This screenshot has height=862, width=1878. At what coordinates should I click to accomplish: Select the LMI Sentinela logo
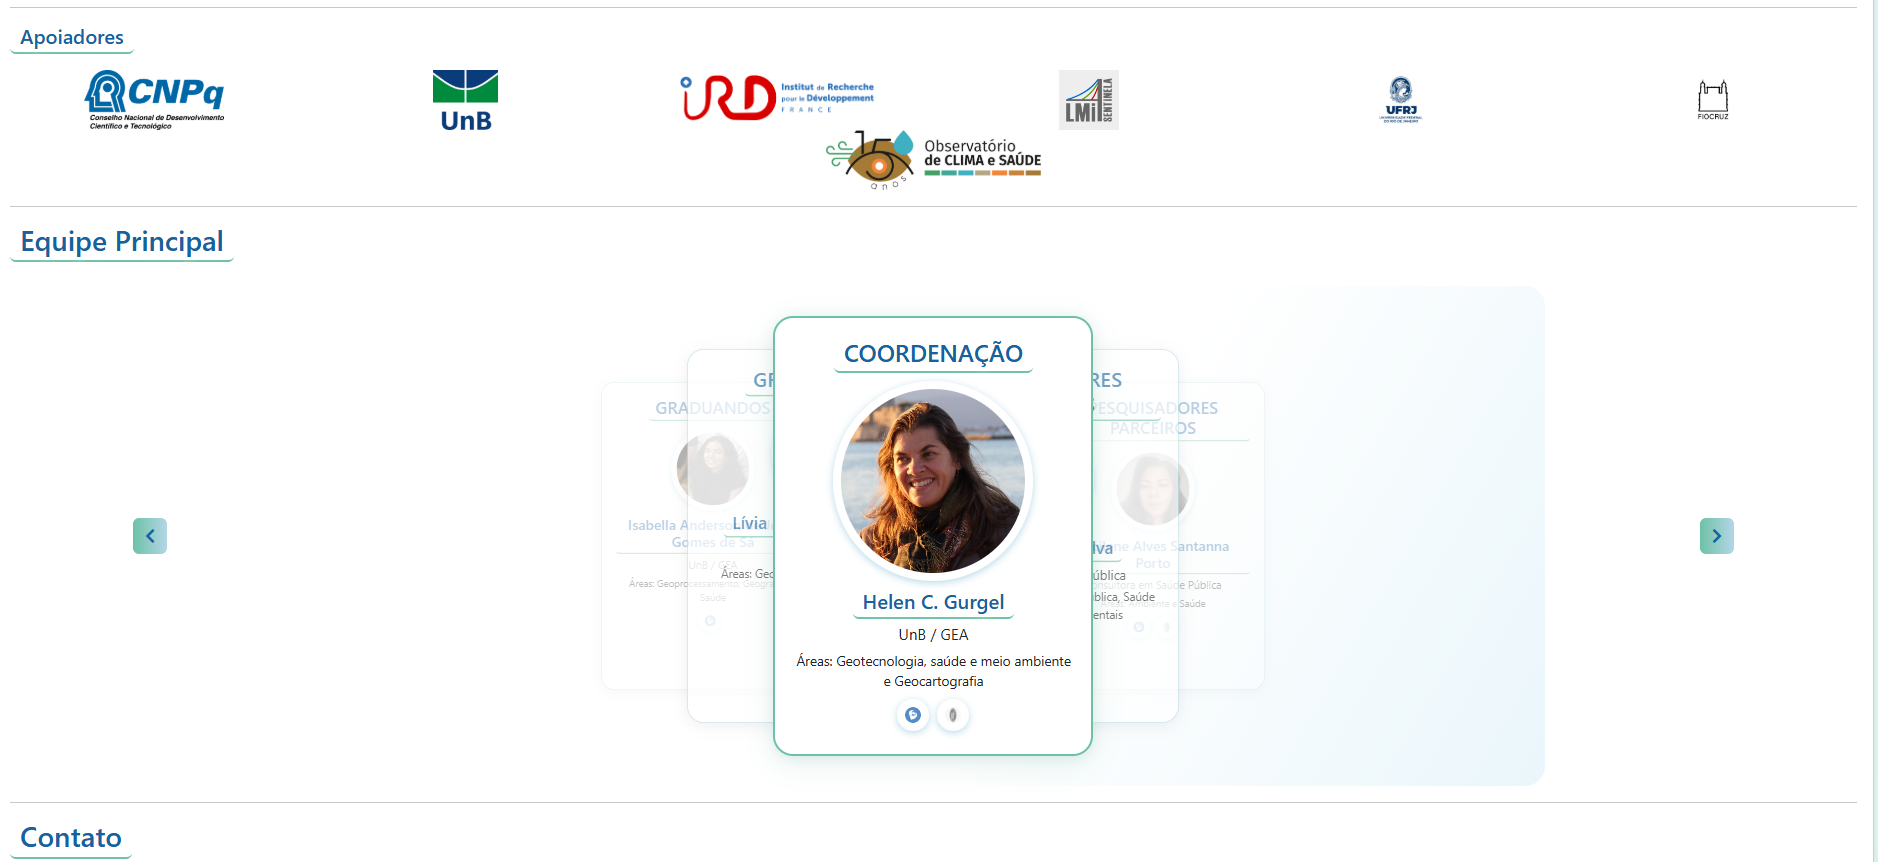pyautogui.click(x=1088, y=100)
